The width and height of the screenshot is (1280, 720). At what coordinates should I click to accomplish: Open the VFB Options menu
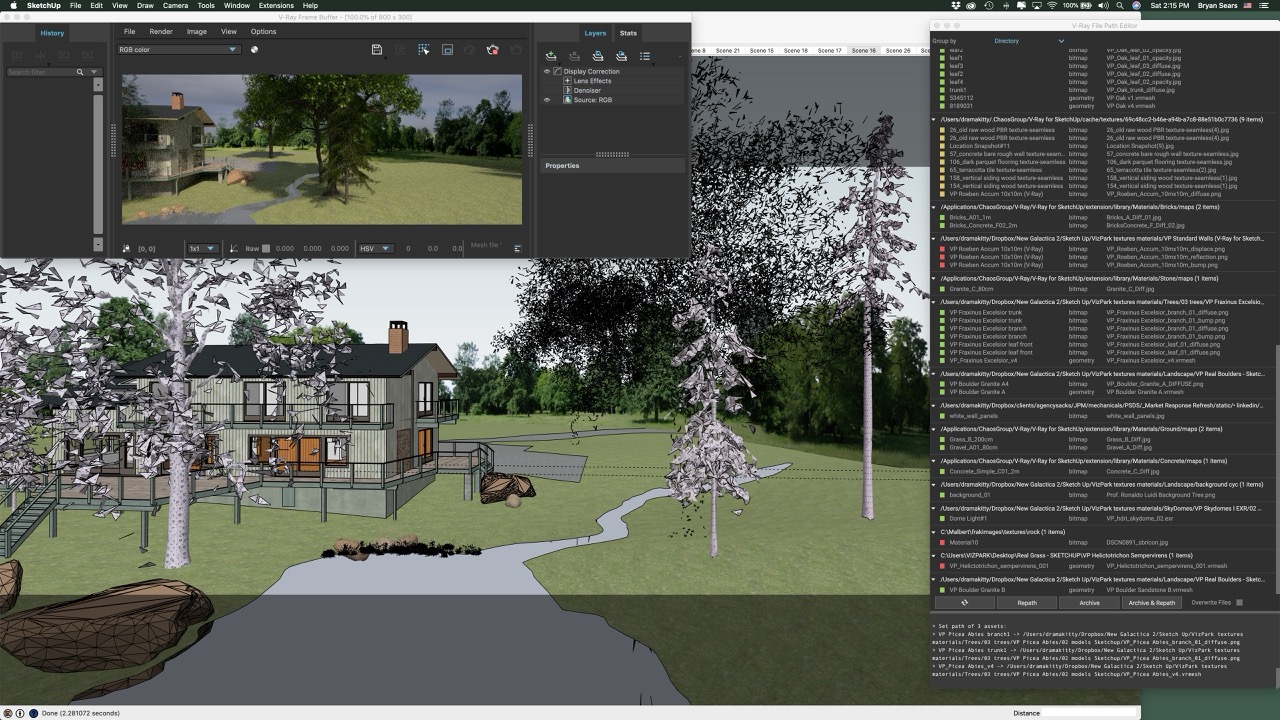(263, 32)
